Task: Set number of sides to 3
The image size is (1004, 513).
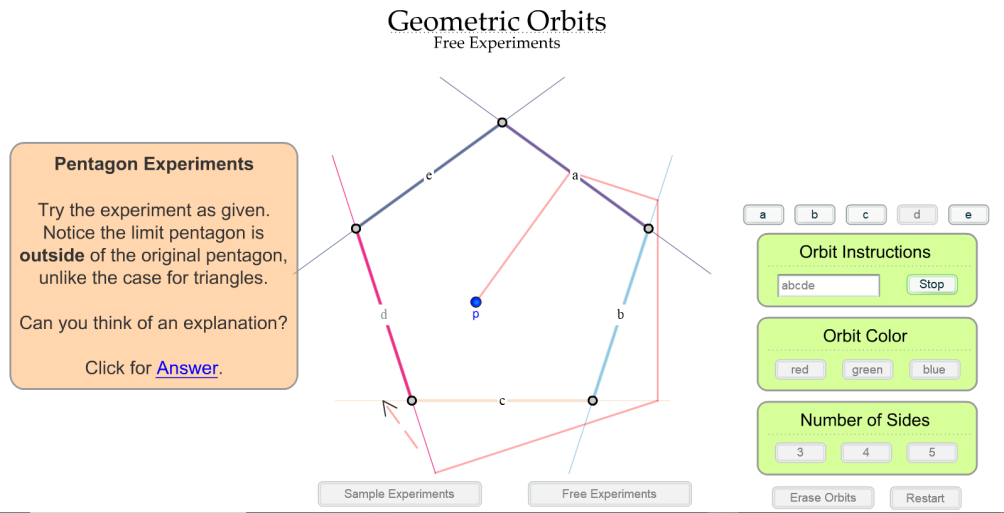Action: click(800, 452)
